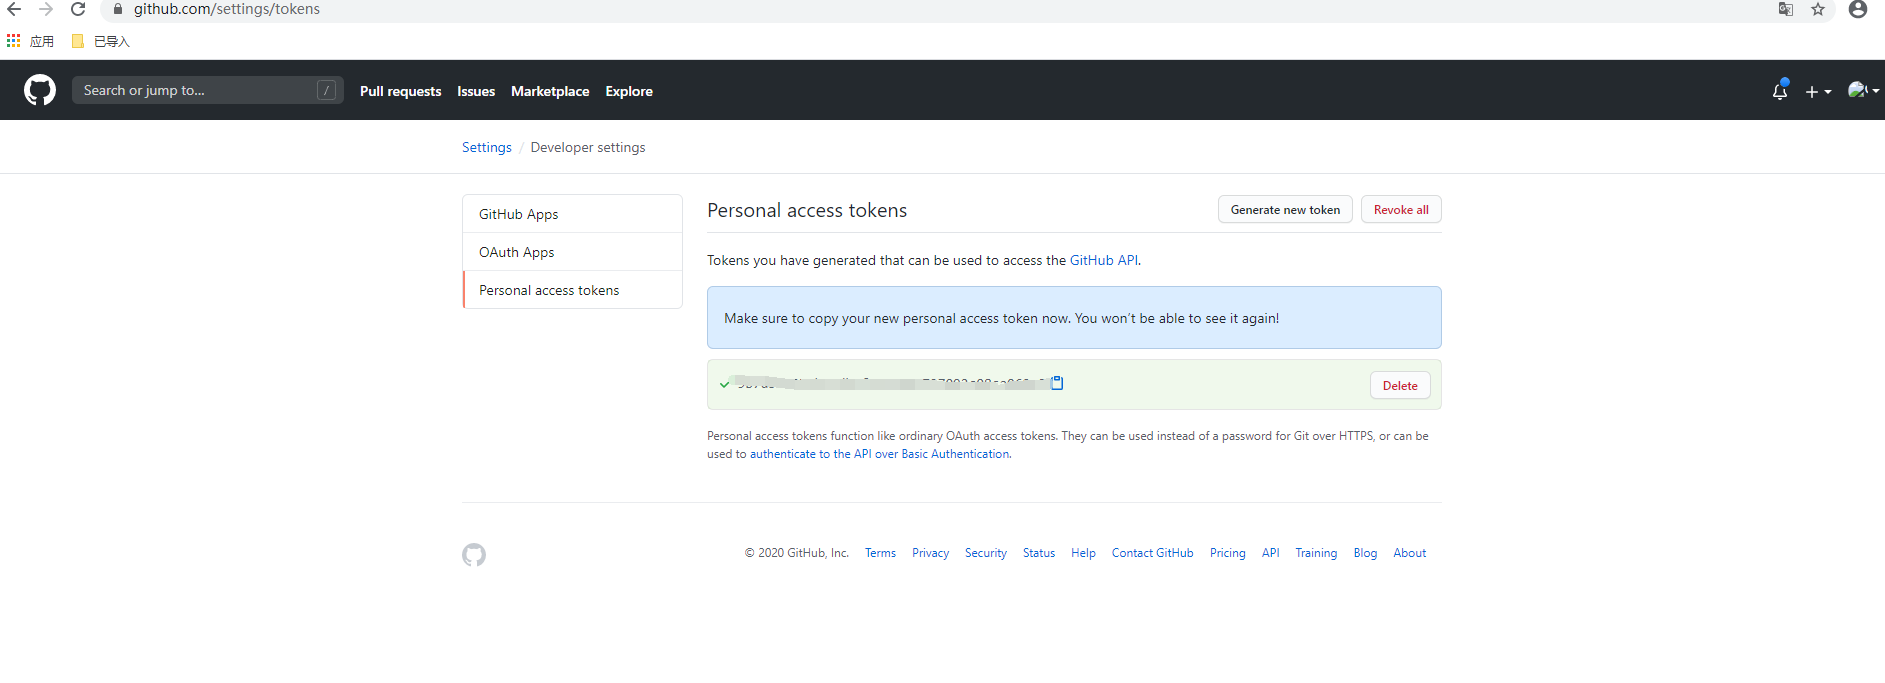Open the apps grid bookmark shortcut
The width and height of the screenshot is (1885, 683).
[x=30, y=41]
